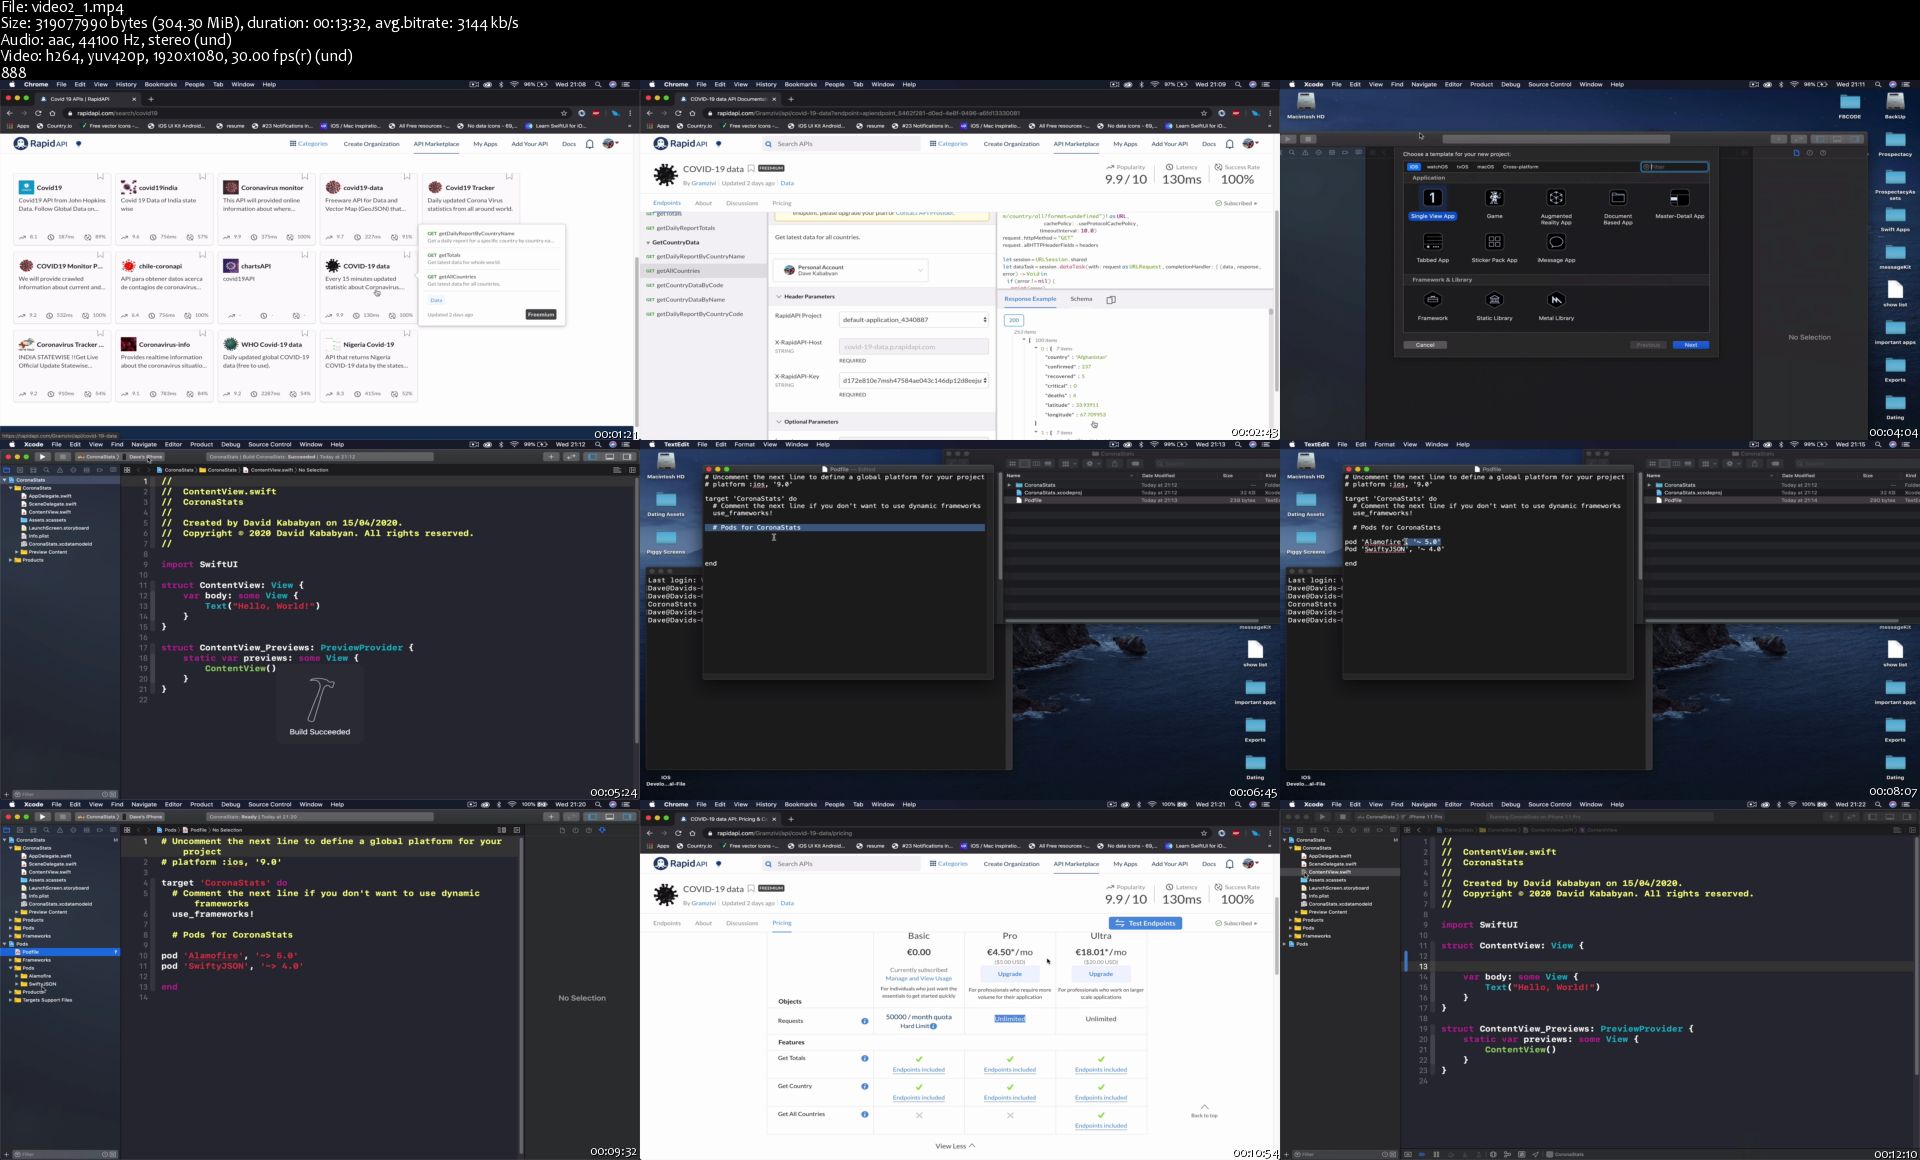Toggle bookmark on the Covid19 Tracker card
This screenshot has height=1160, width=1920.
coord(509,177)
